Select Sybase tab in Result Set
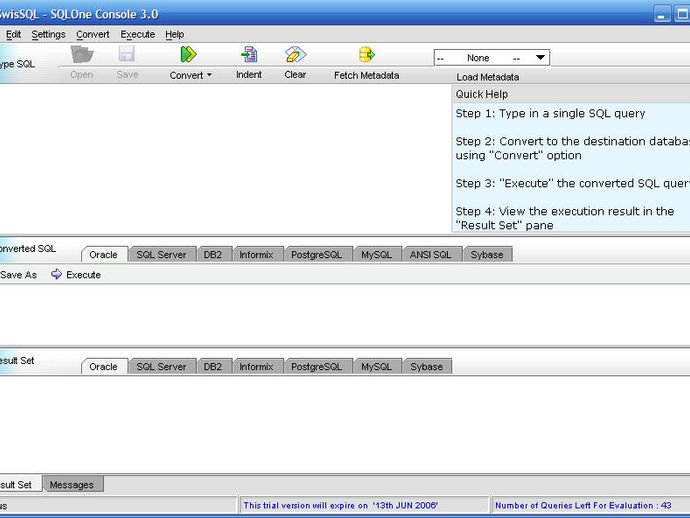This screenshot has width=690, height=518. pyautogui.click(x=427, y=366)
